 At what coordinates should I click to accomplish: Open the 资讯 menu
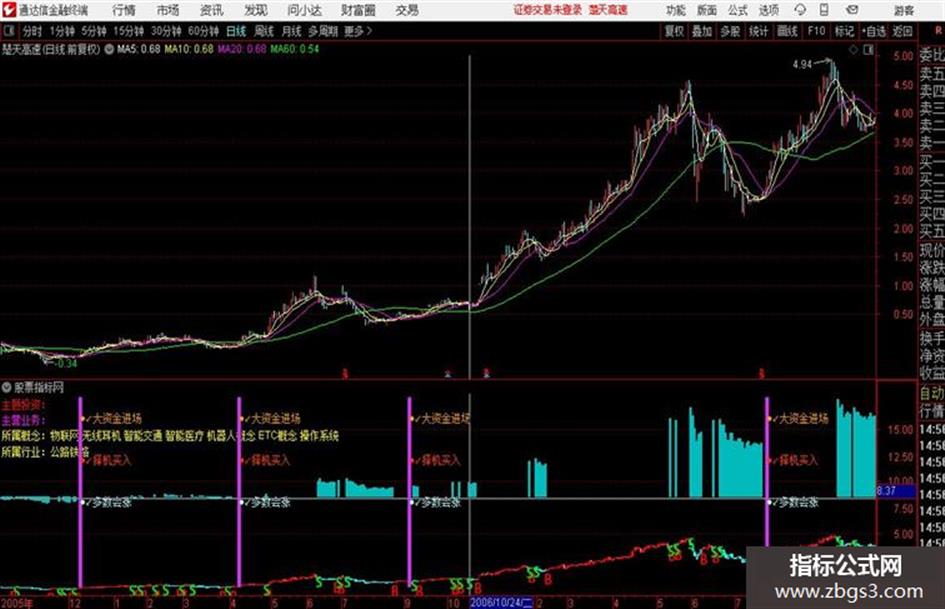pos(211,10)
